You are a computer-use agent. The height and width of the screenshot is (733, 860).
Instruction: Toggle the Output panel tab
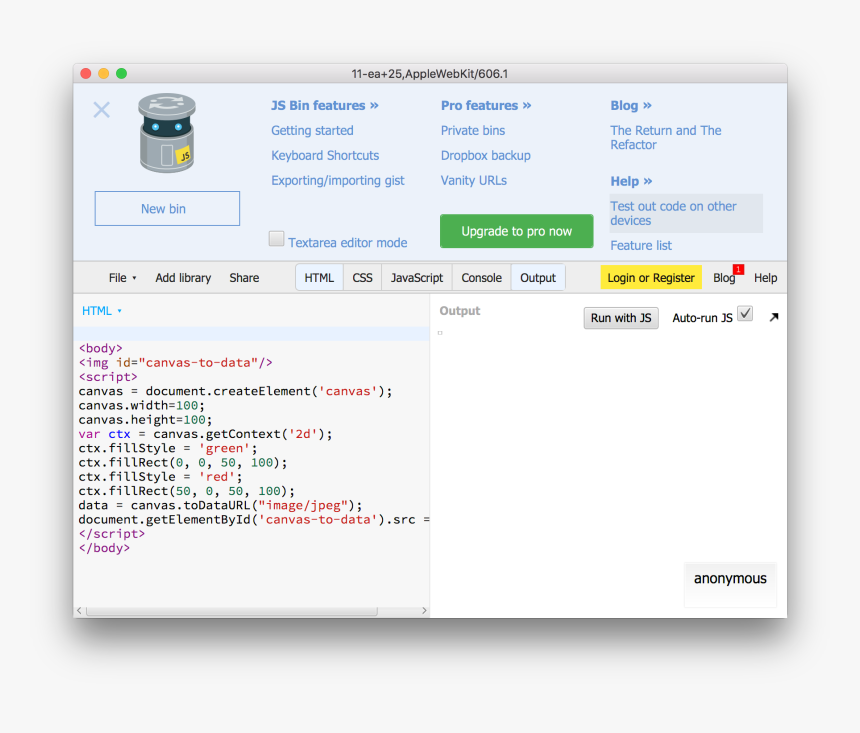point(538,278)
